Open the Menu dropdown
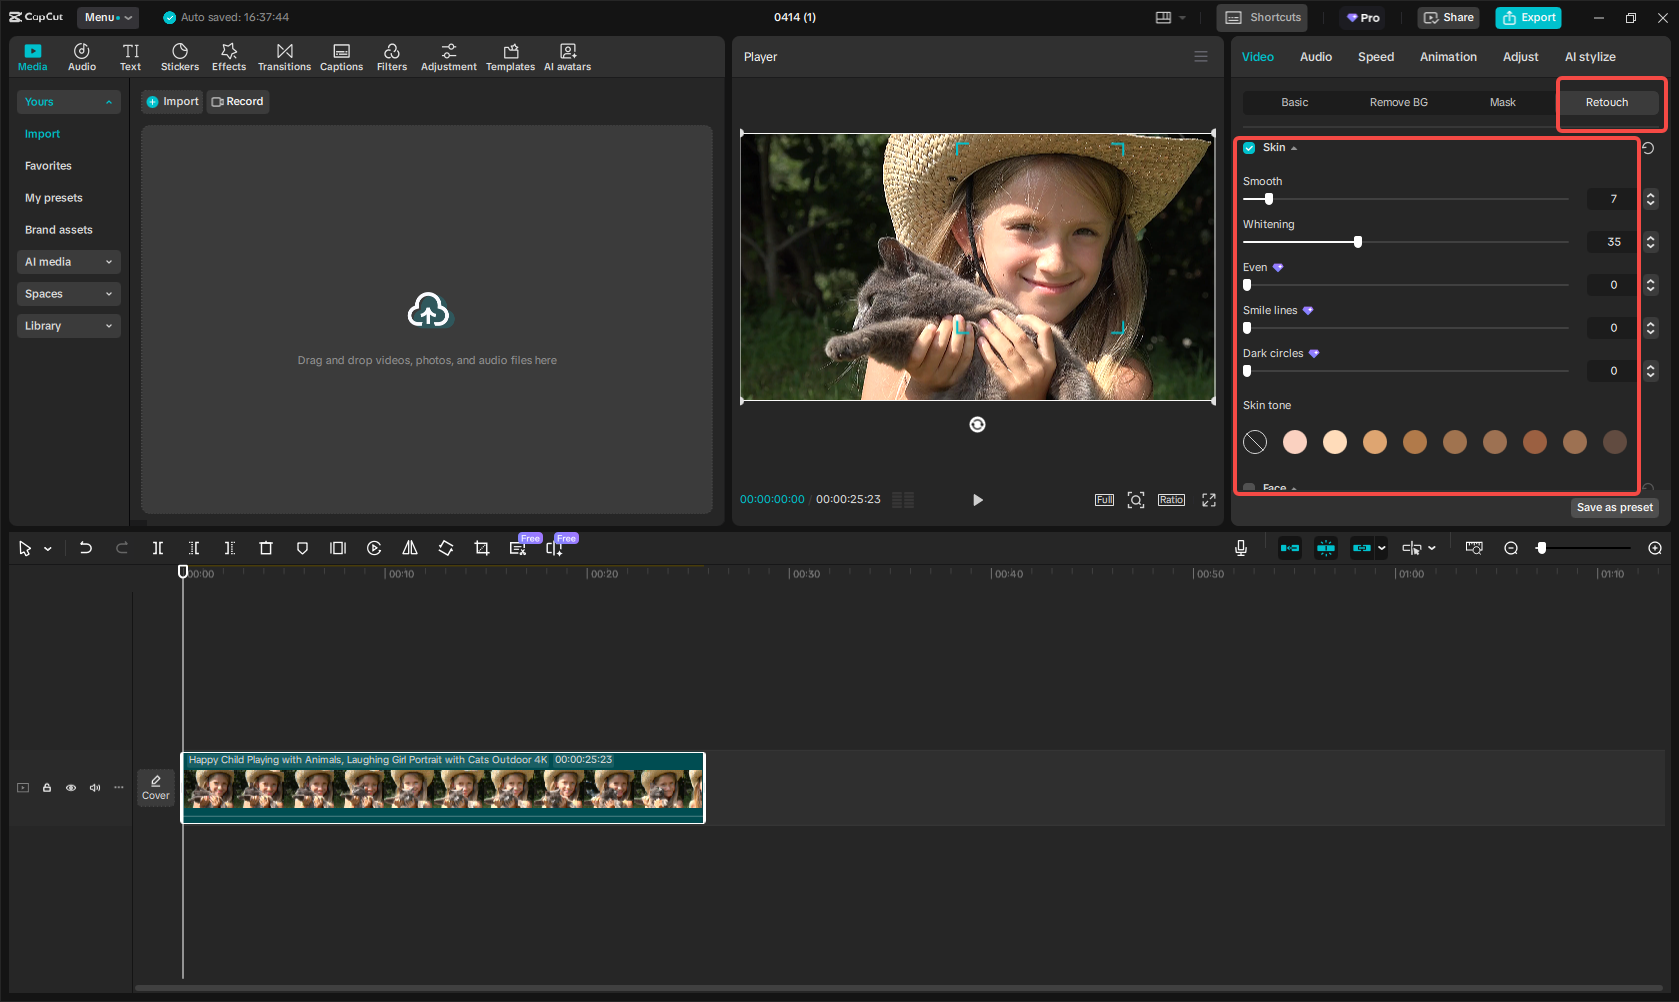 point(107,17)
